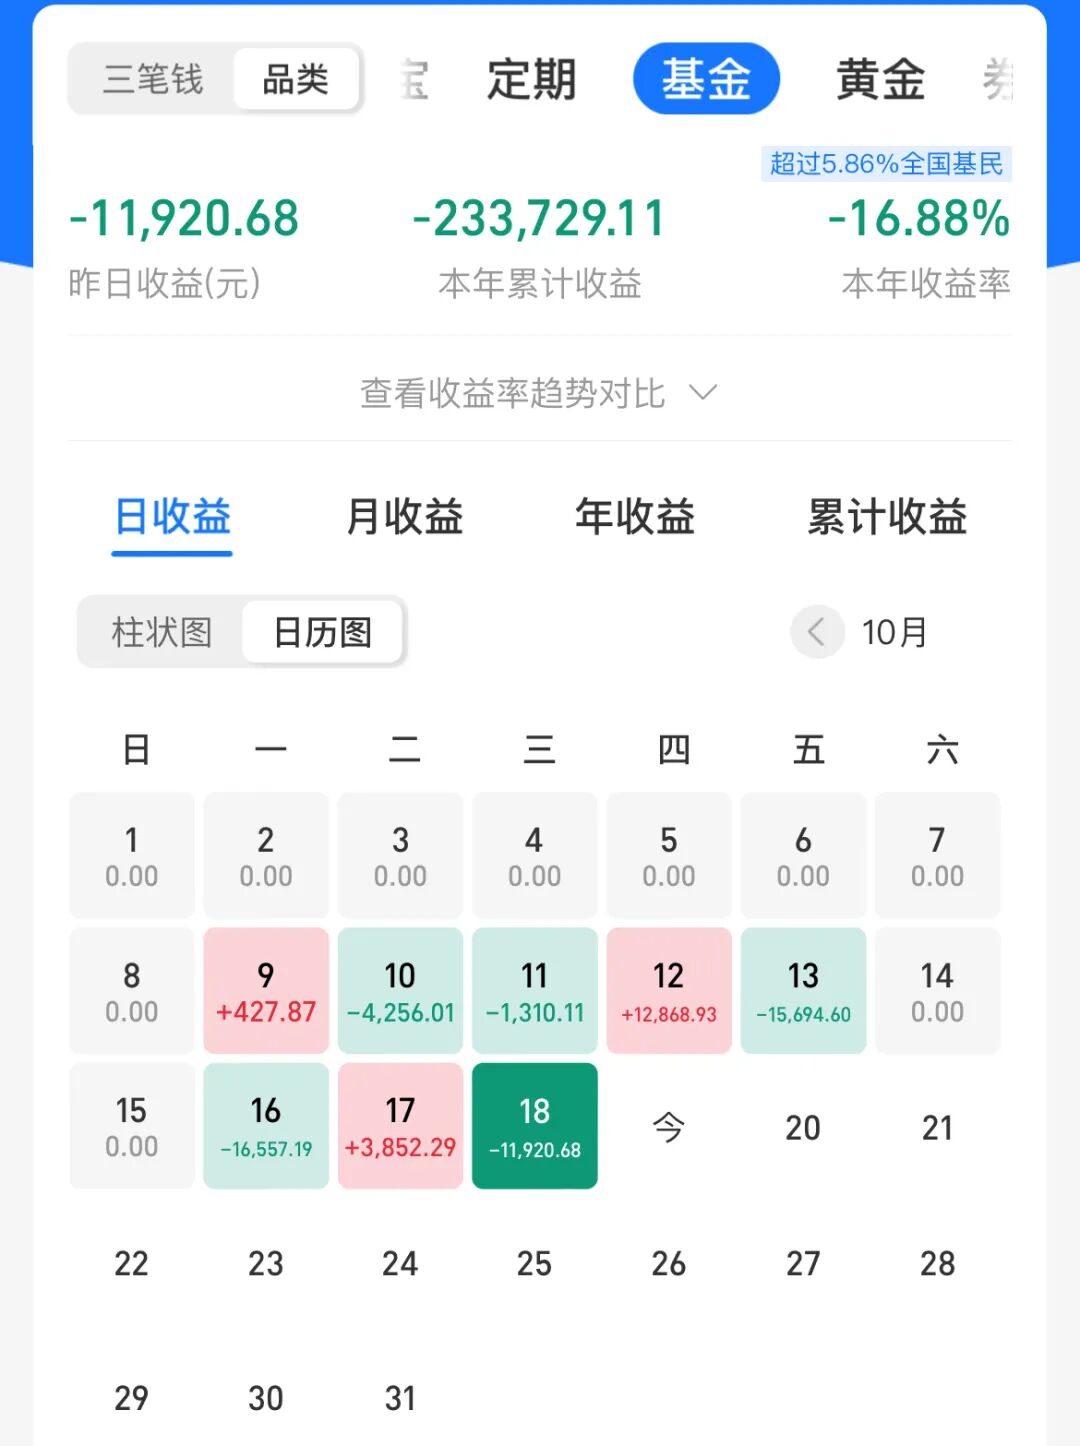Select 日历图 calendar view
Viewport: 1080px width, 1446px height.
[x=322, y=632]
